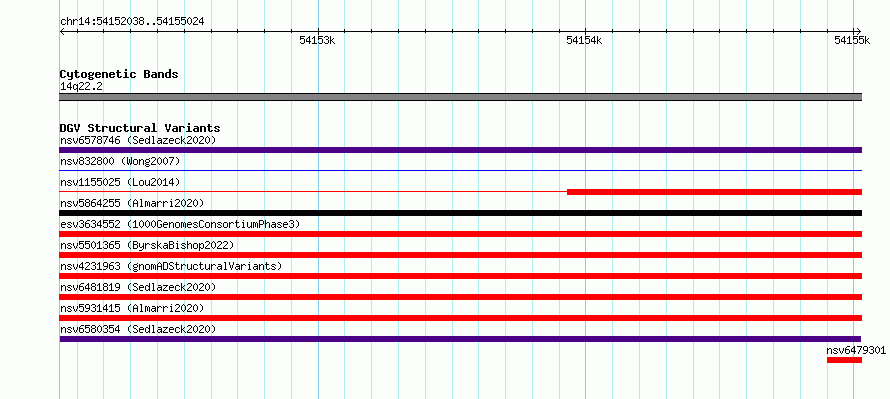
Task: Click the 14q22.2 band label
Action: 81,87
